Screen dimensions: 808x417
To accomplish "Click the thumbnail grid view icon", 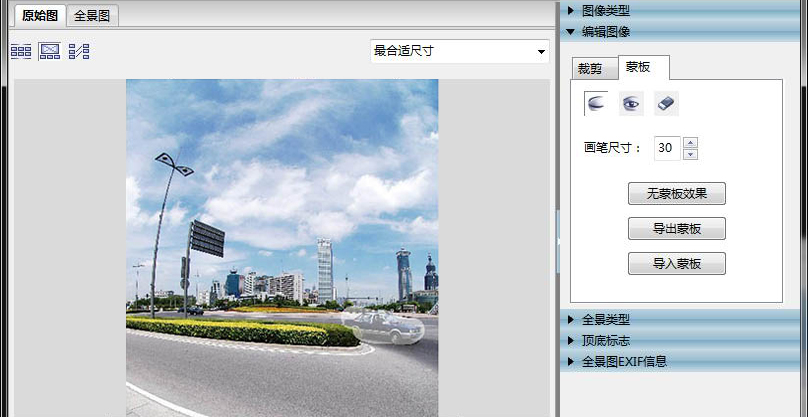I will [x=20, y=51].
